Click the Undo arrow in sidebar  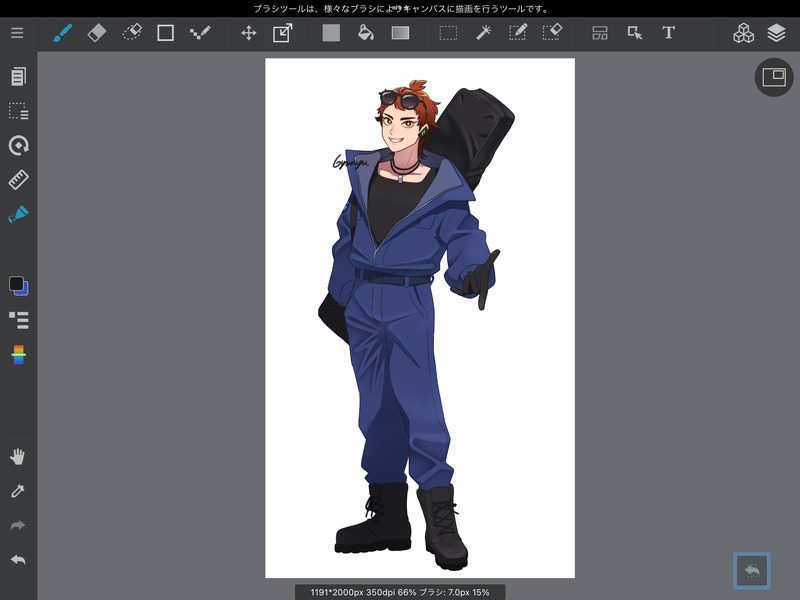[17, 560]
